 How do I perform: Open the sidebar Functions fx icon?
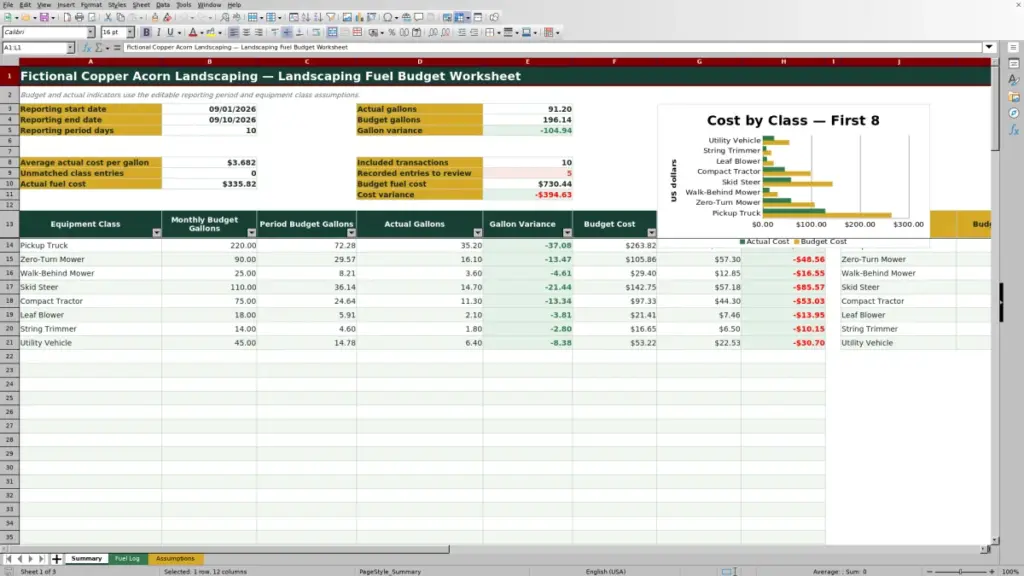click(1014, 130)
